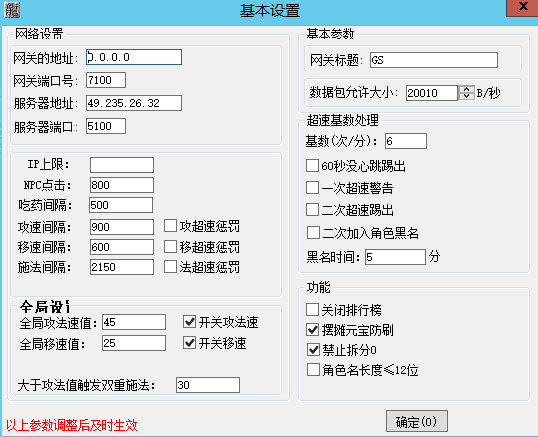This screenshot has width=538, height=437.
Task: Click the 网络设置 group label
Action: pyautogui.click(x=39, y=34)
